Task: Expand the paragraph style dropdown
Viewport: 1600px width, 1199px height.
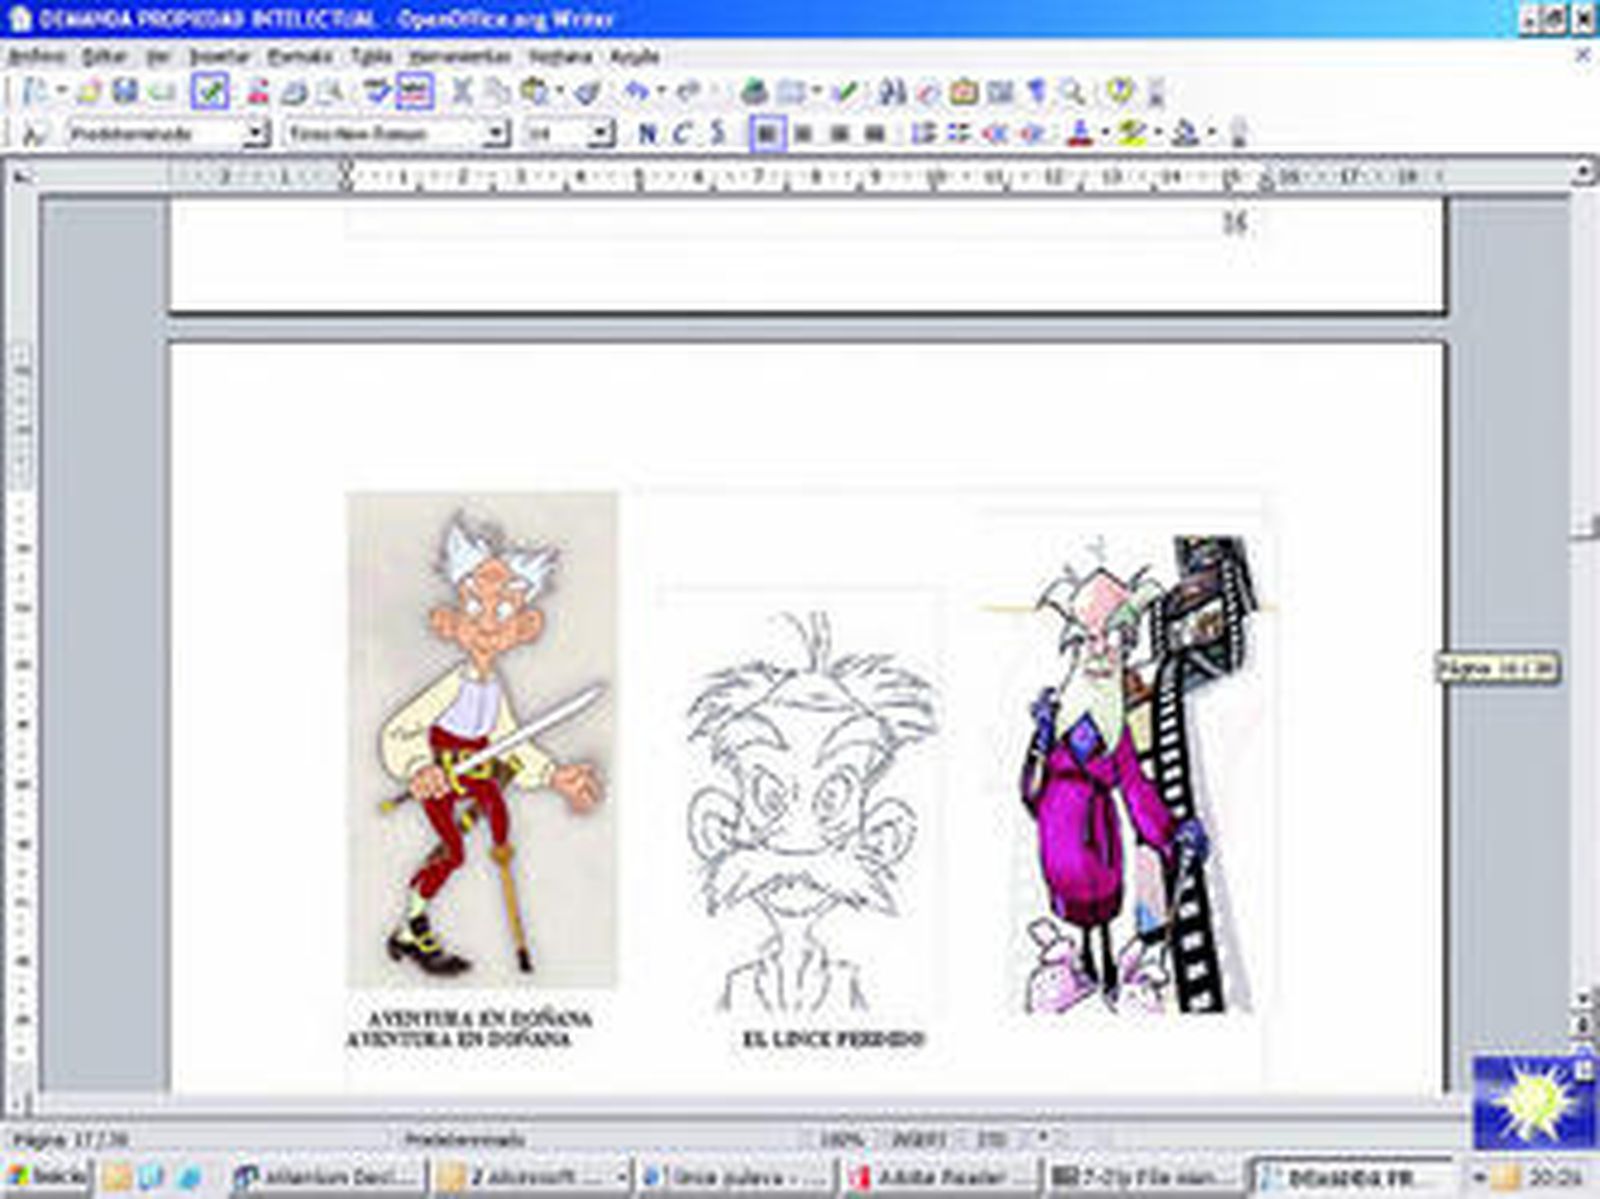Action: pos(257,133)
